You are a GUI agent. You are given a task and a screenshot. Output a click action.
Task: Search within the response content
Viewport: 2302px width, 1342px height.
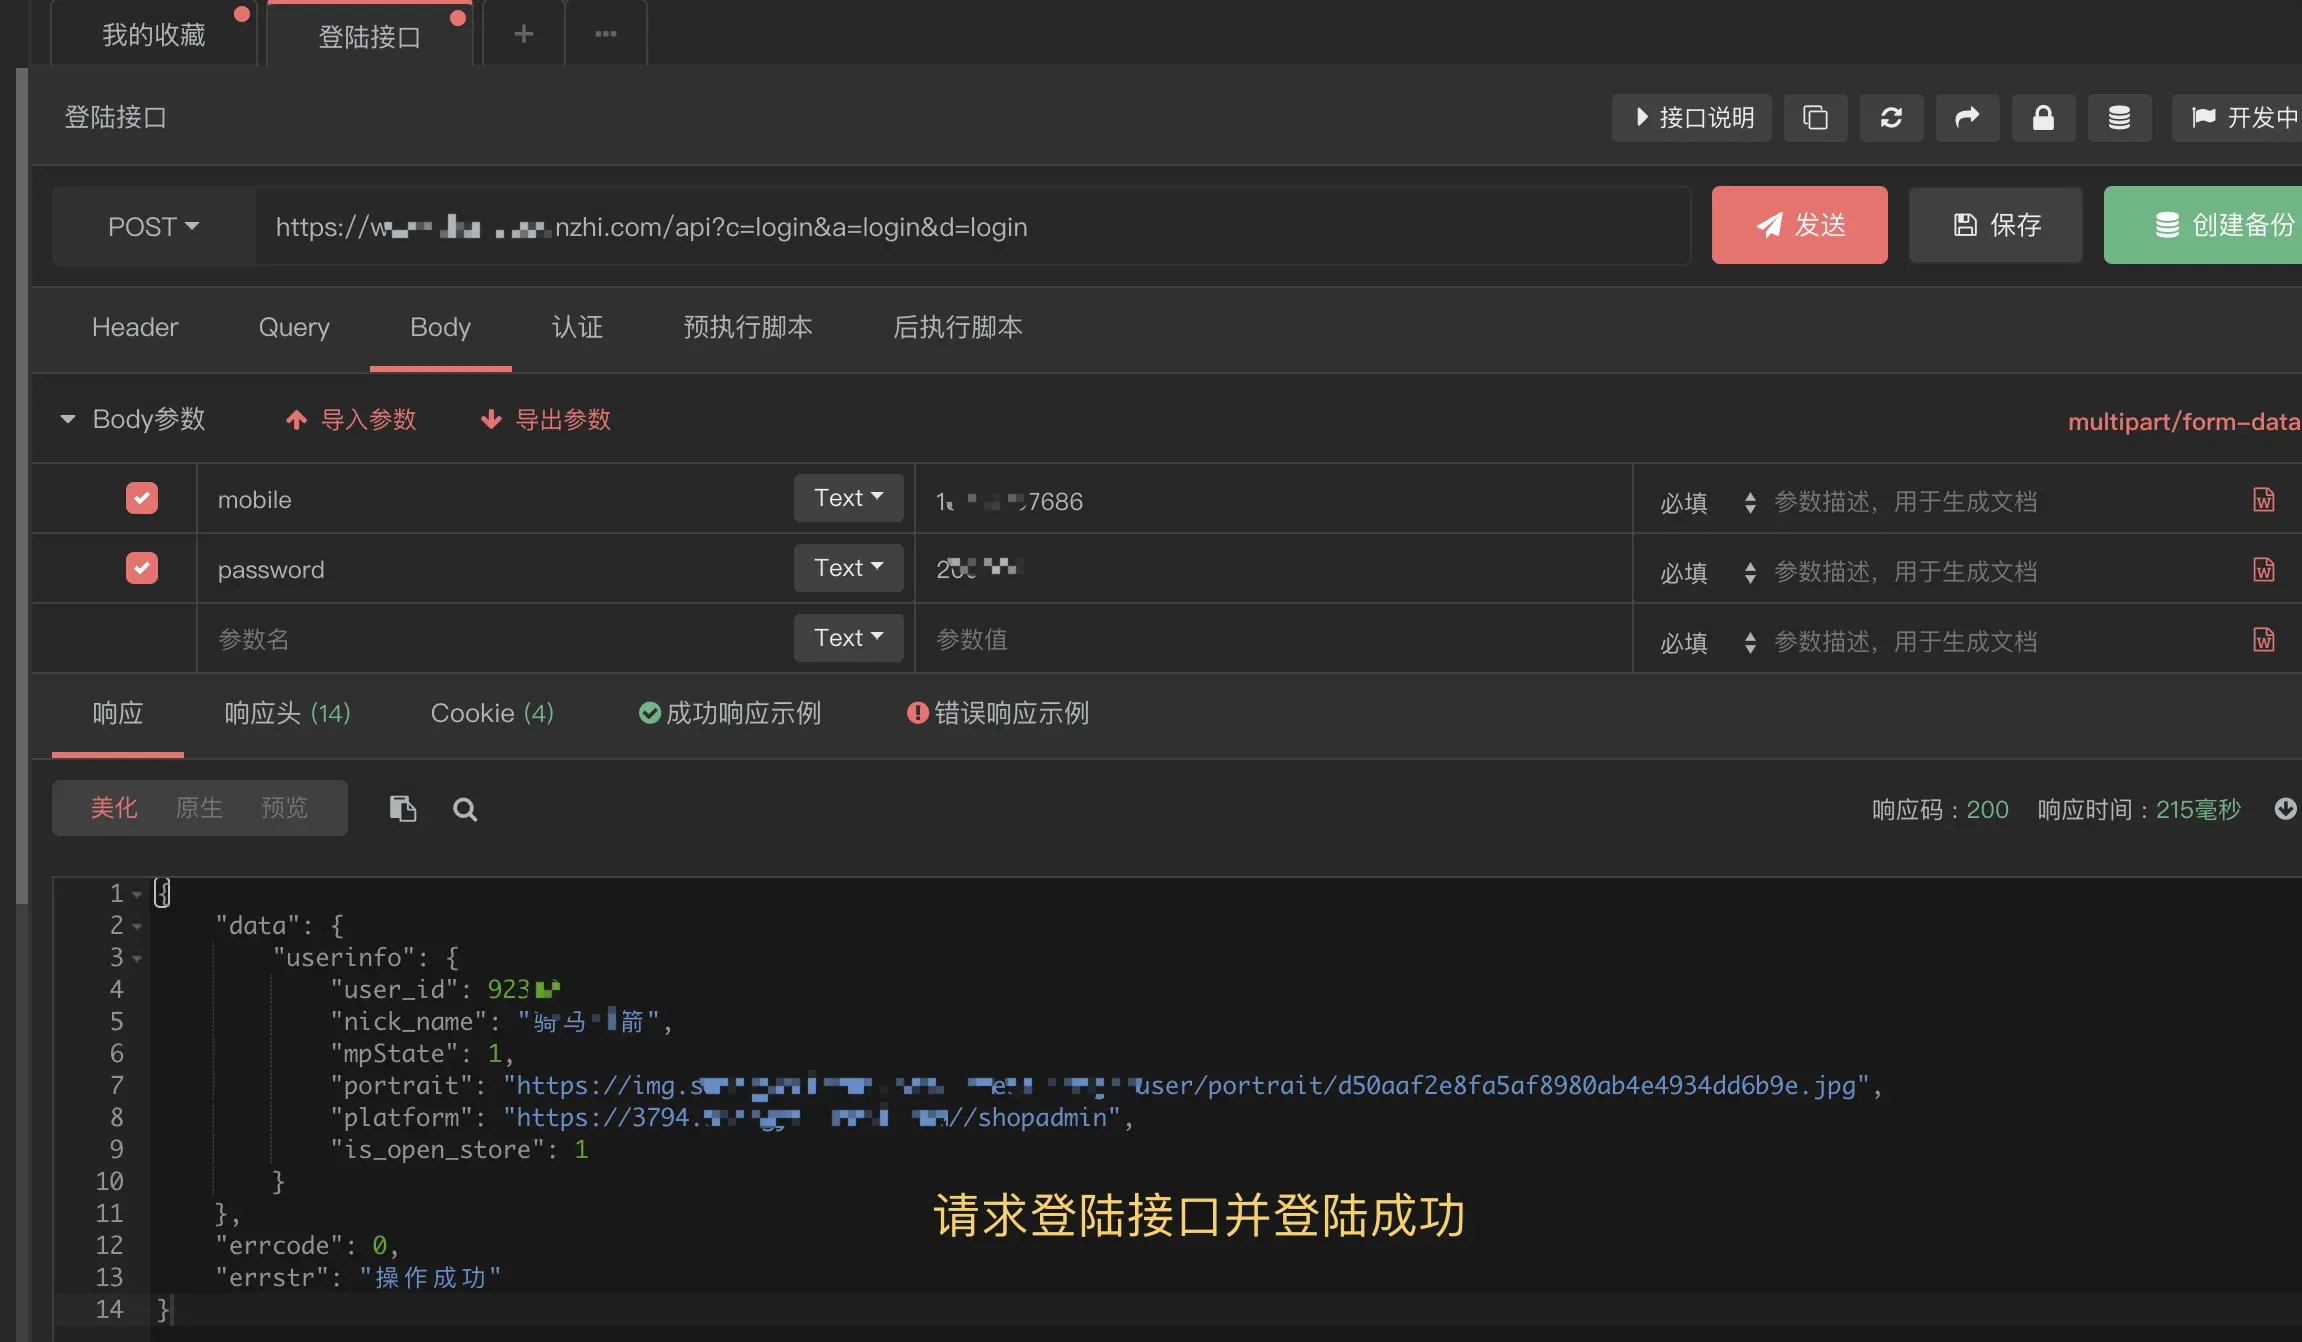point(463,809)
